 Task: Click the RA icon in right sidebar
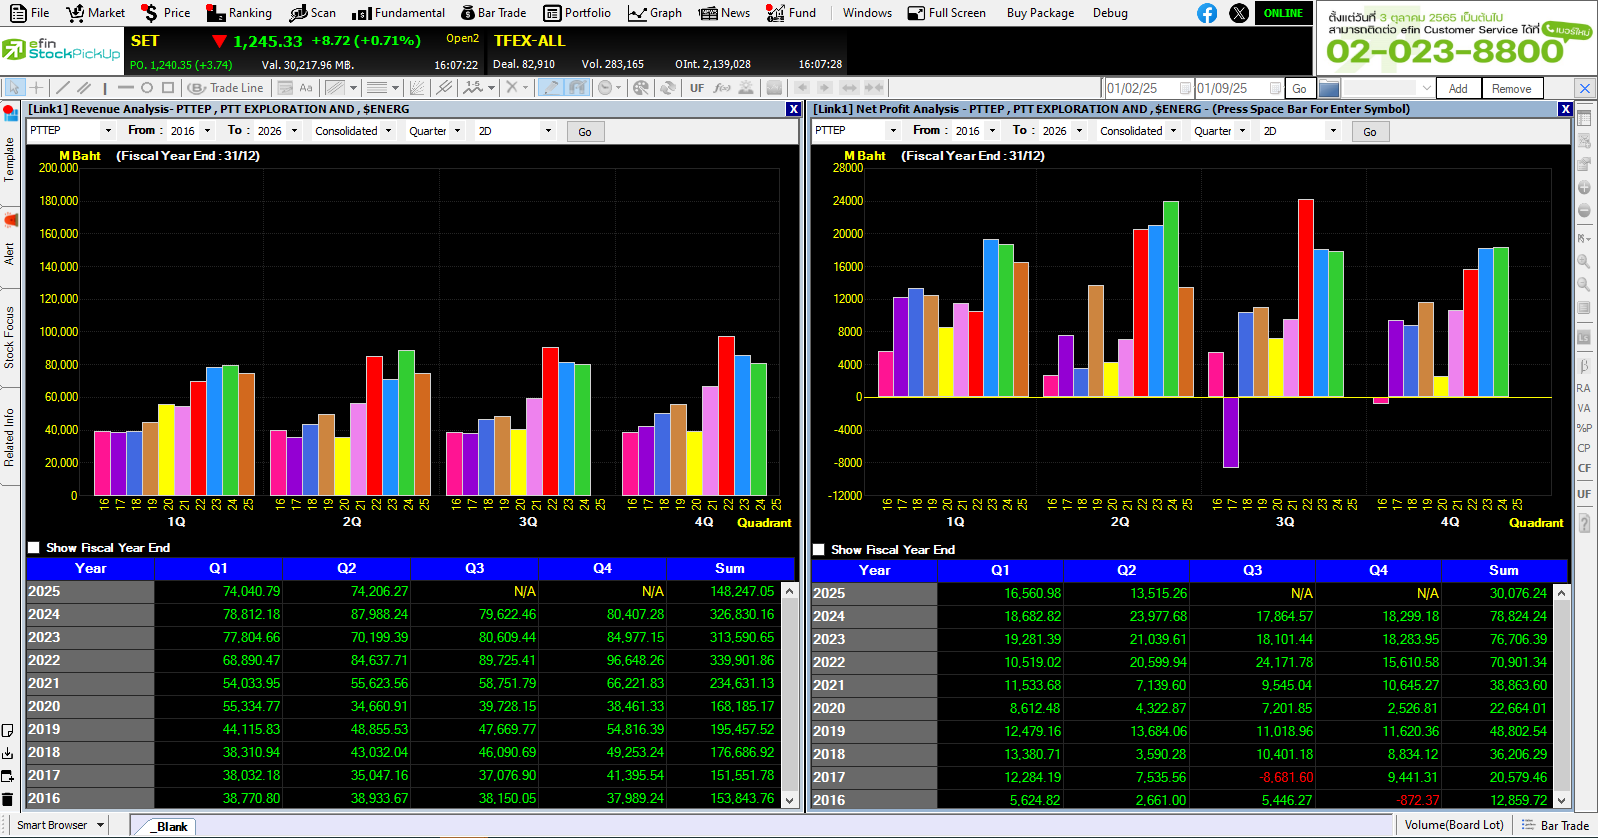(x=1584, y=388)
